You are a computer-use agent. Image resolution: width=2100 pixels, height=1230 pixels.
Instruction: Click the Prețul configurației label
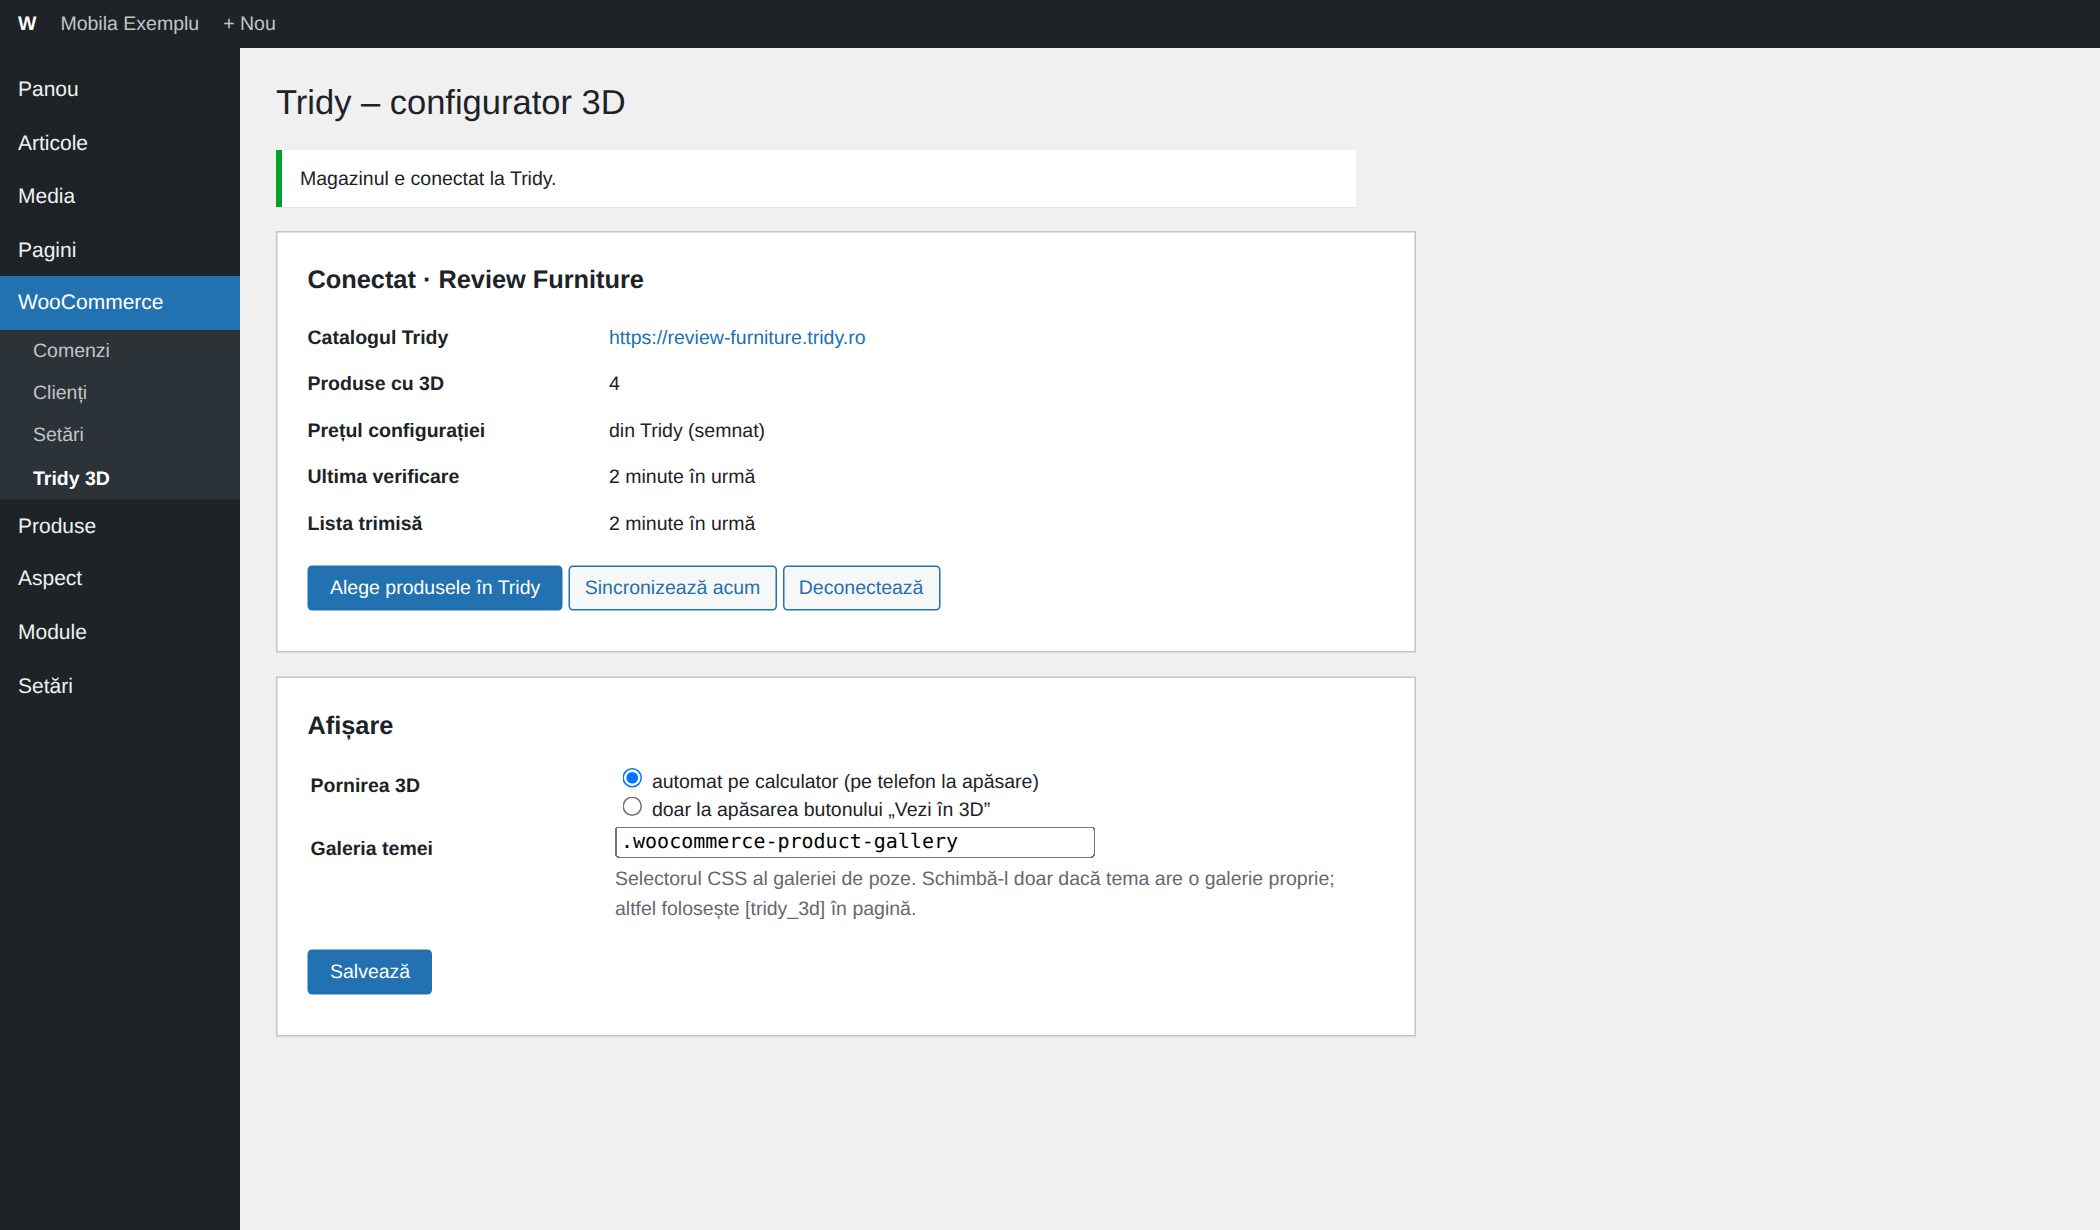tap(396, 431)
